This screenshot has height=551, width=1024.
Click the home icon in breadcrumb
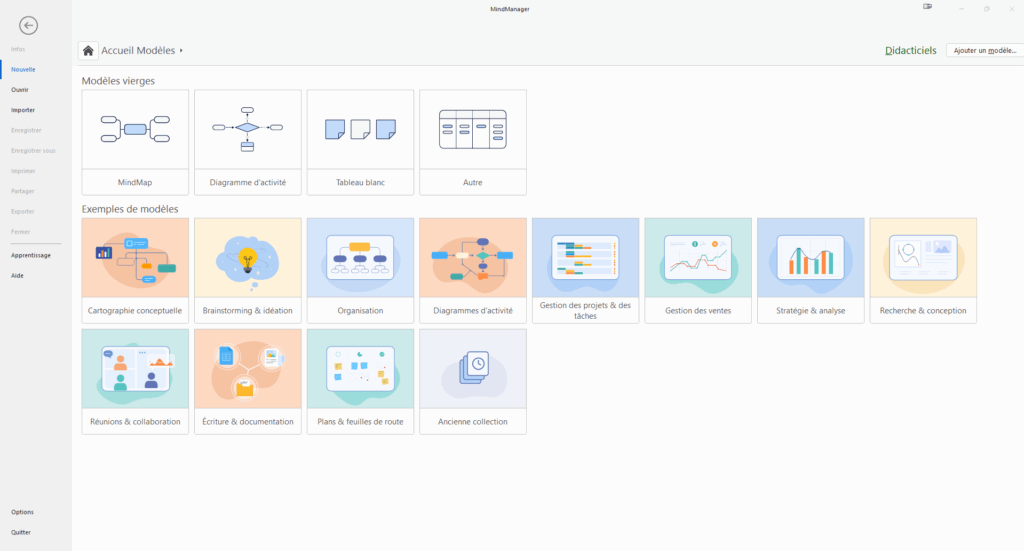89,50
